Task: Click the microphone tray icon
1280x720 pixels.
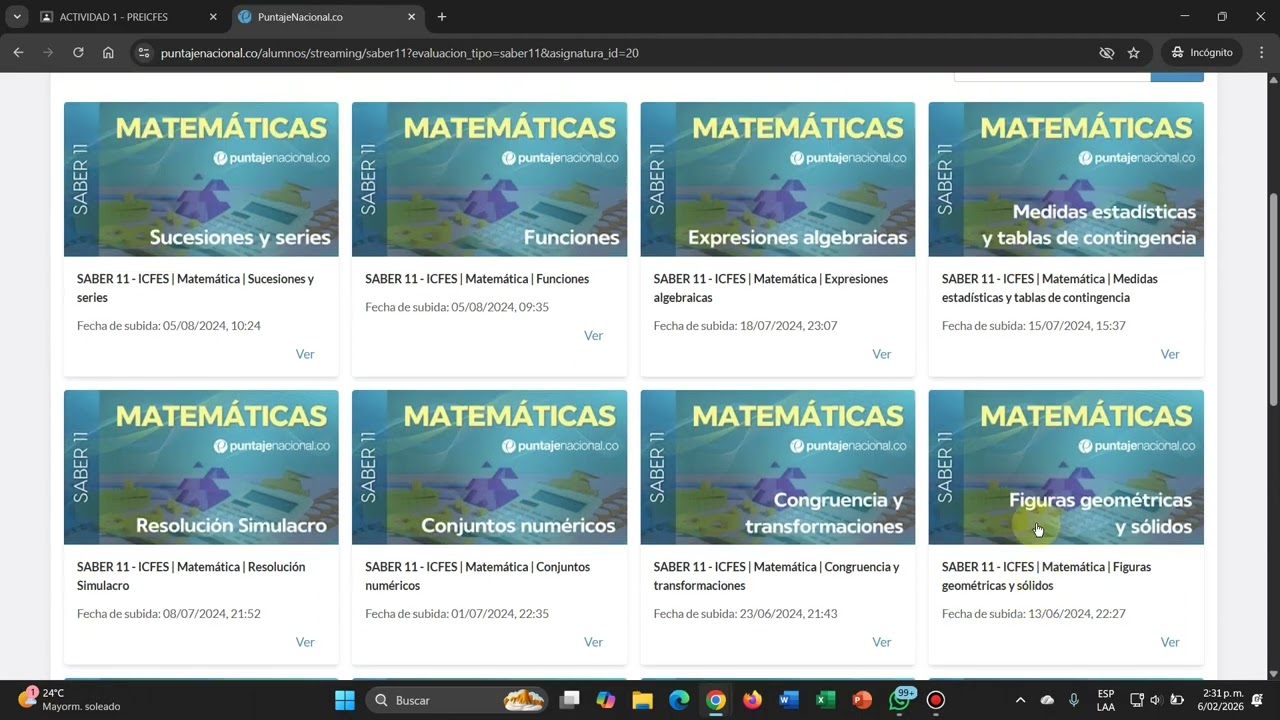Action: [x=1074, y=700]
